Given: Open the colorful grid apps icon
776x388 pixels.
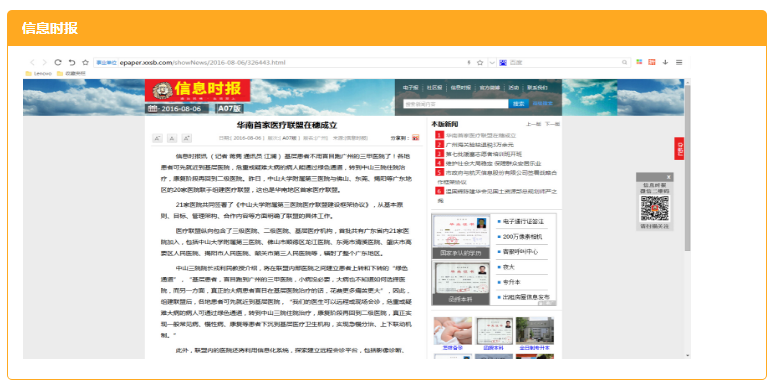Looking at the screenshot, I should 639,62.
